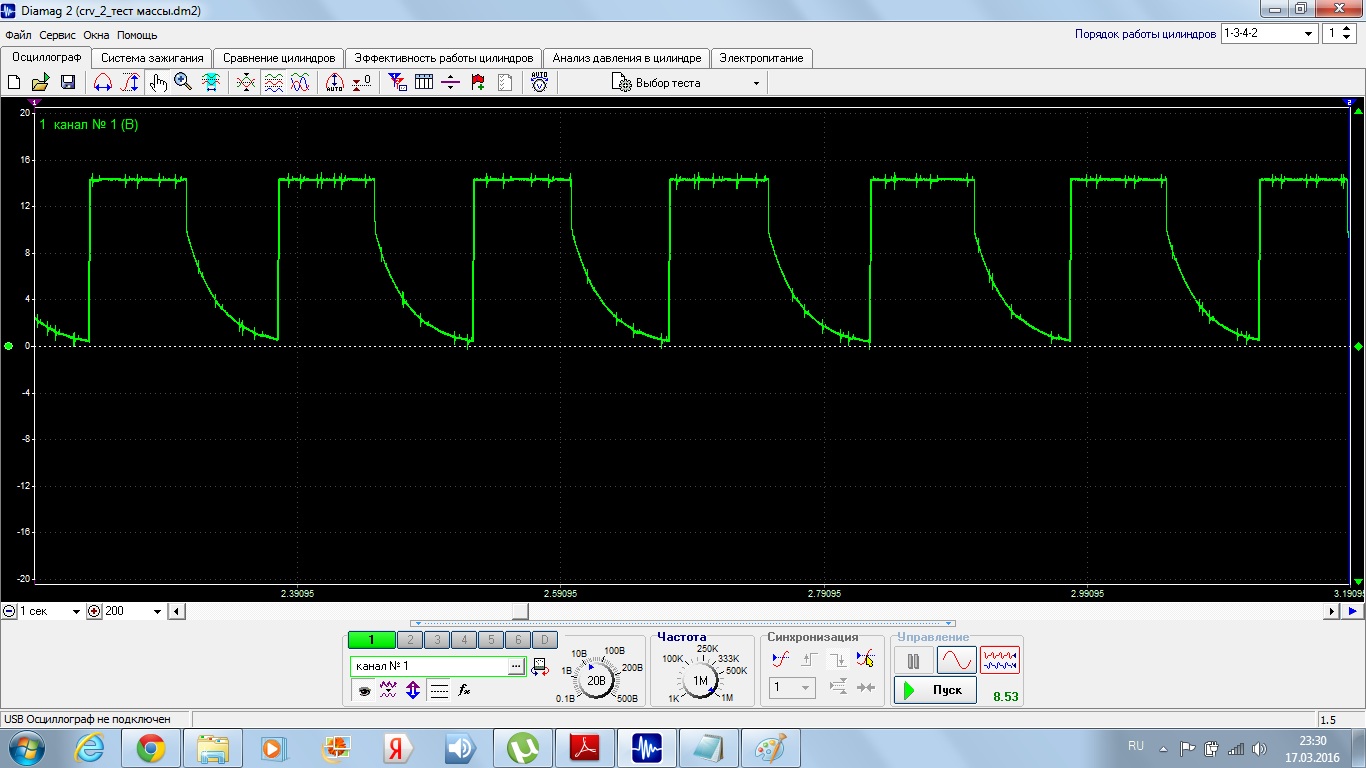Open channel name ellipsis button
This screenshot has width=1366, height=768.
pos(516,666)
